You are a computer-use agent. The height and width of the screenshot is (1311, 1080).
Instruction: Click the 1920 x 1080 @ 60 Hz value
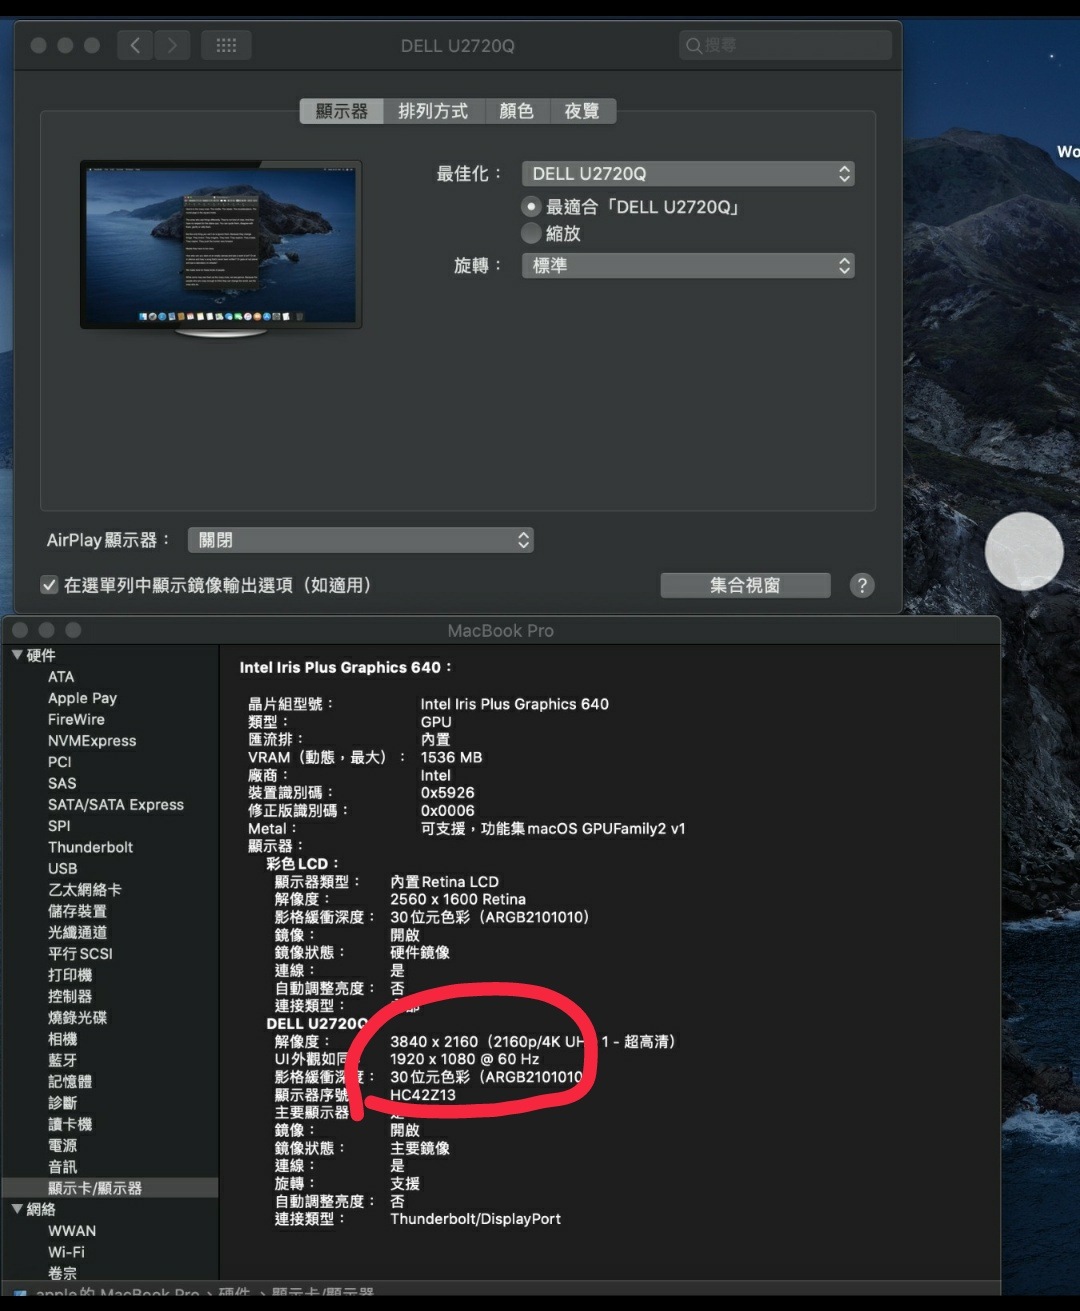tap(465, 1059)
